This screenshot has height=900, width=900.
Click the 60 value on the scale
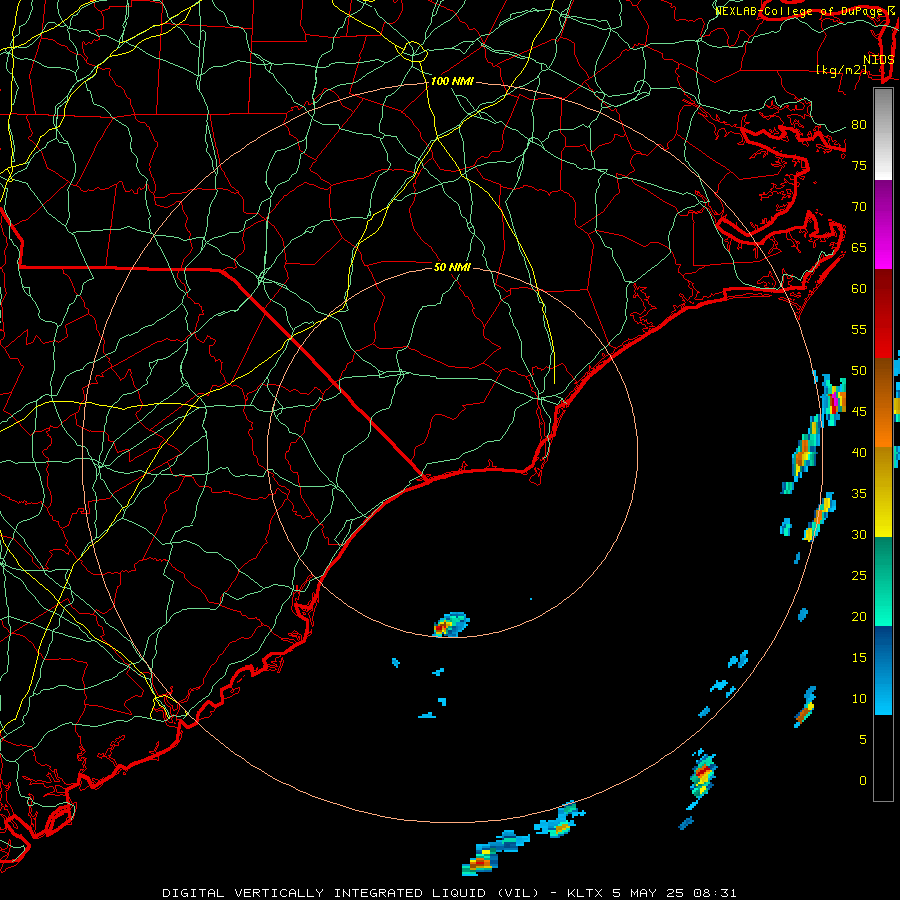click(859, 289)
